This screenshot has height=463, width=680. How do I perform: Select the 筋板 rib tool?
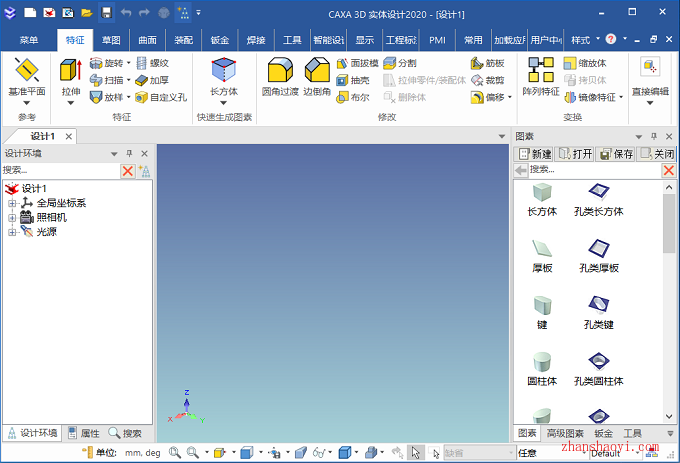[487, 63]
